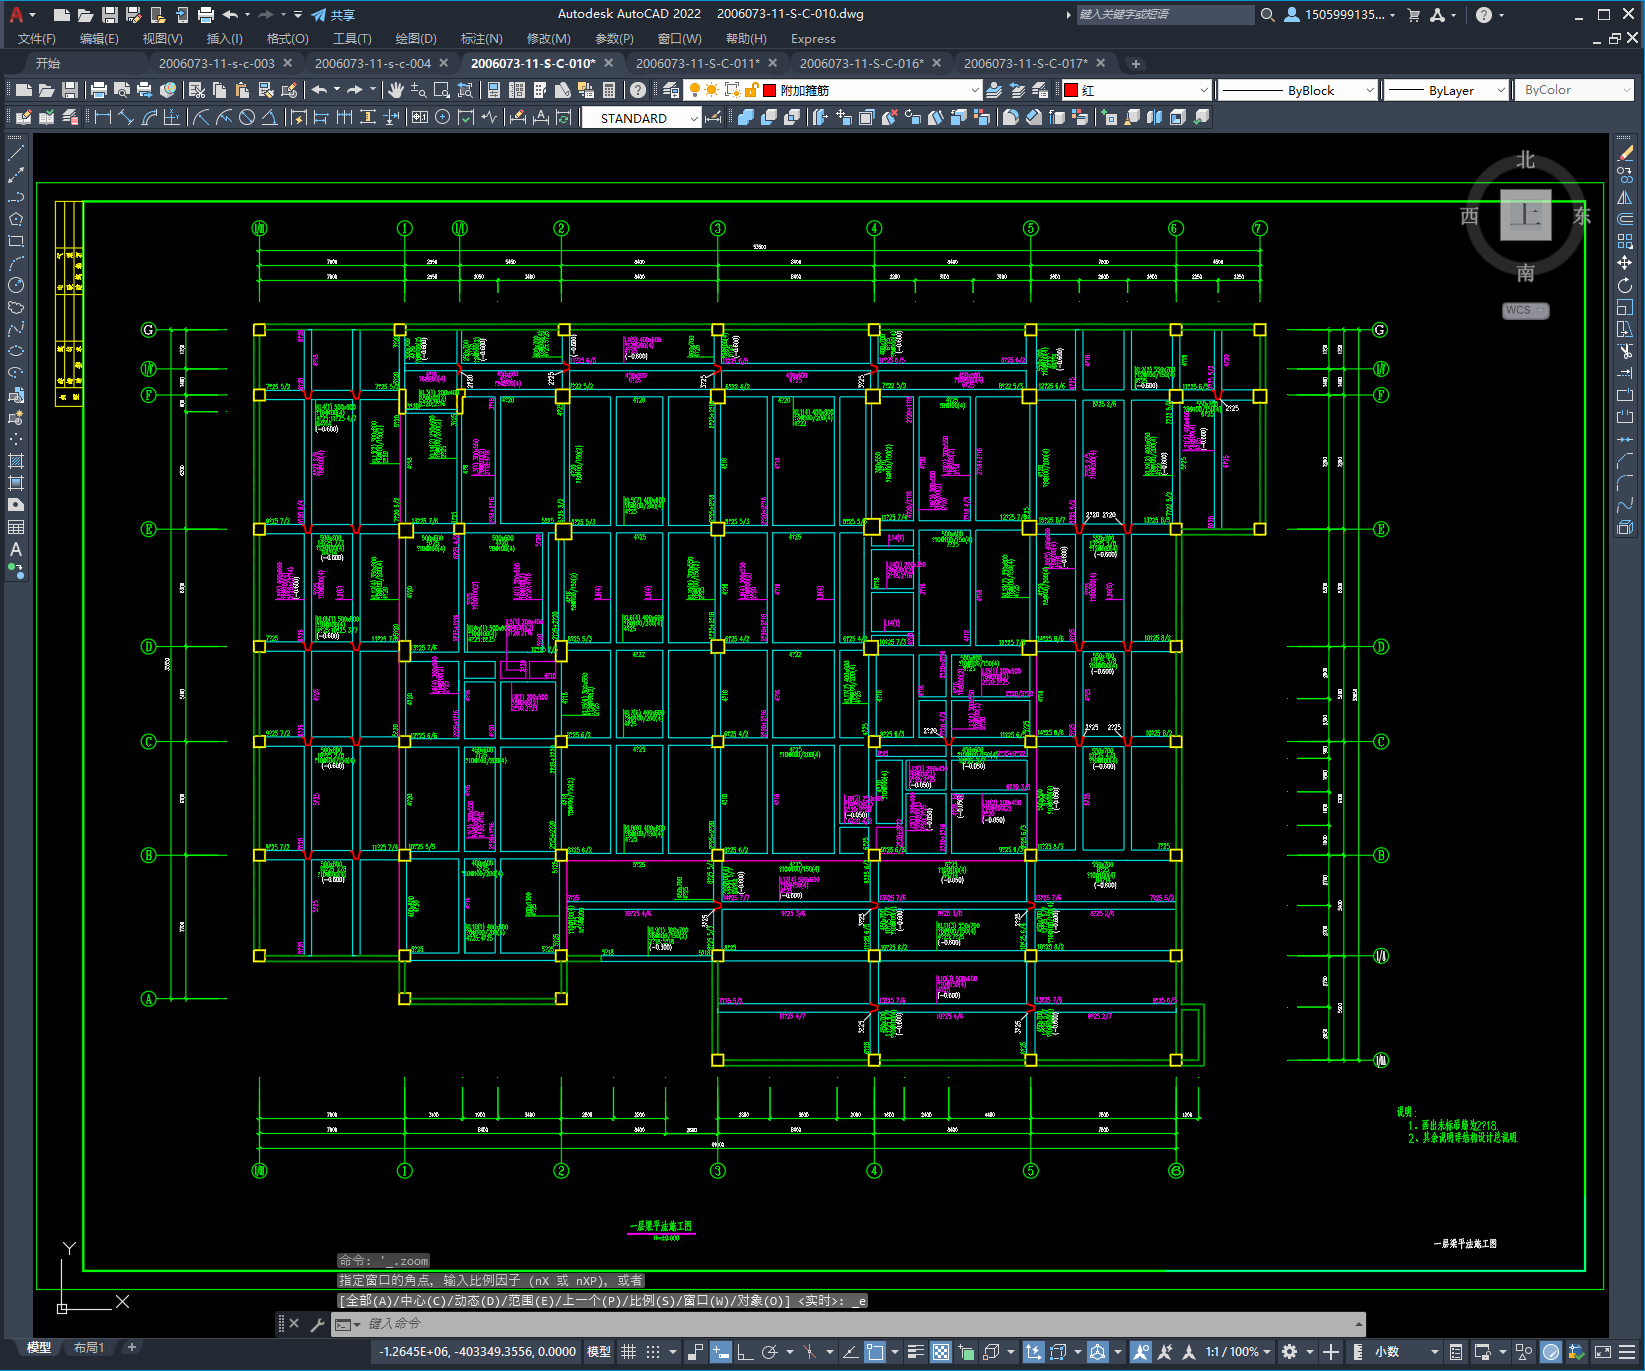
Task: Switch to the 2006073-11-S-C-016* drawing tab
Action: (x=862, y=63)
